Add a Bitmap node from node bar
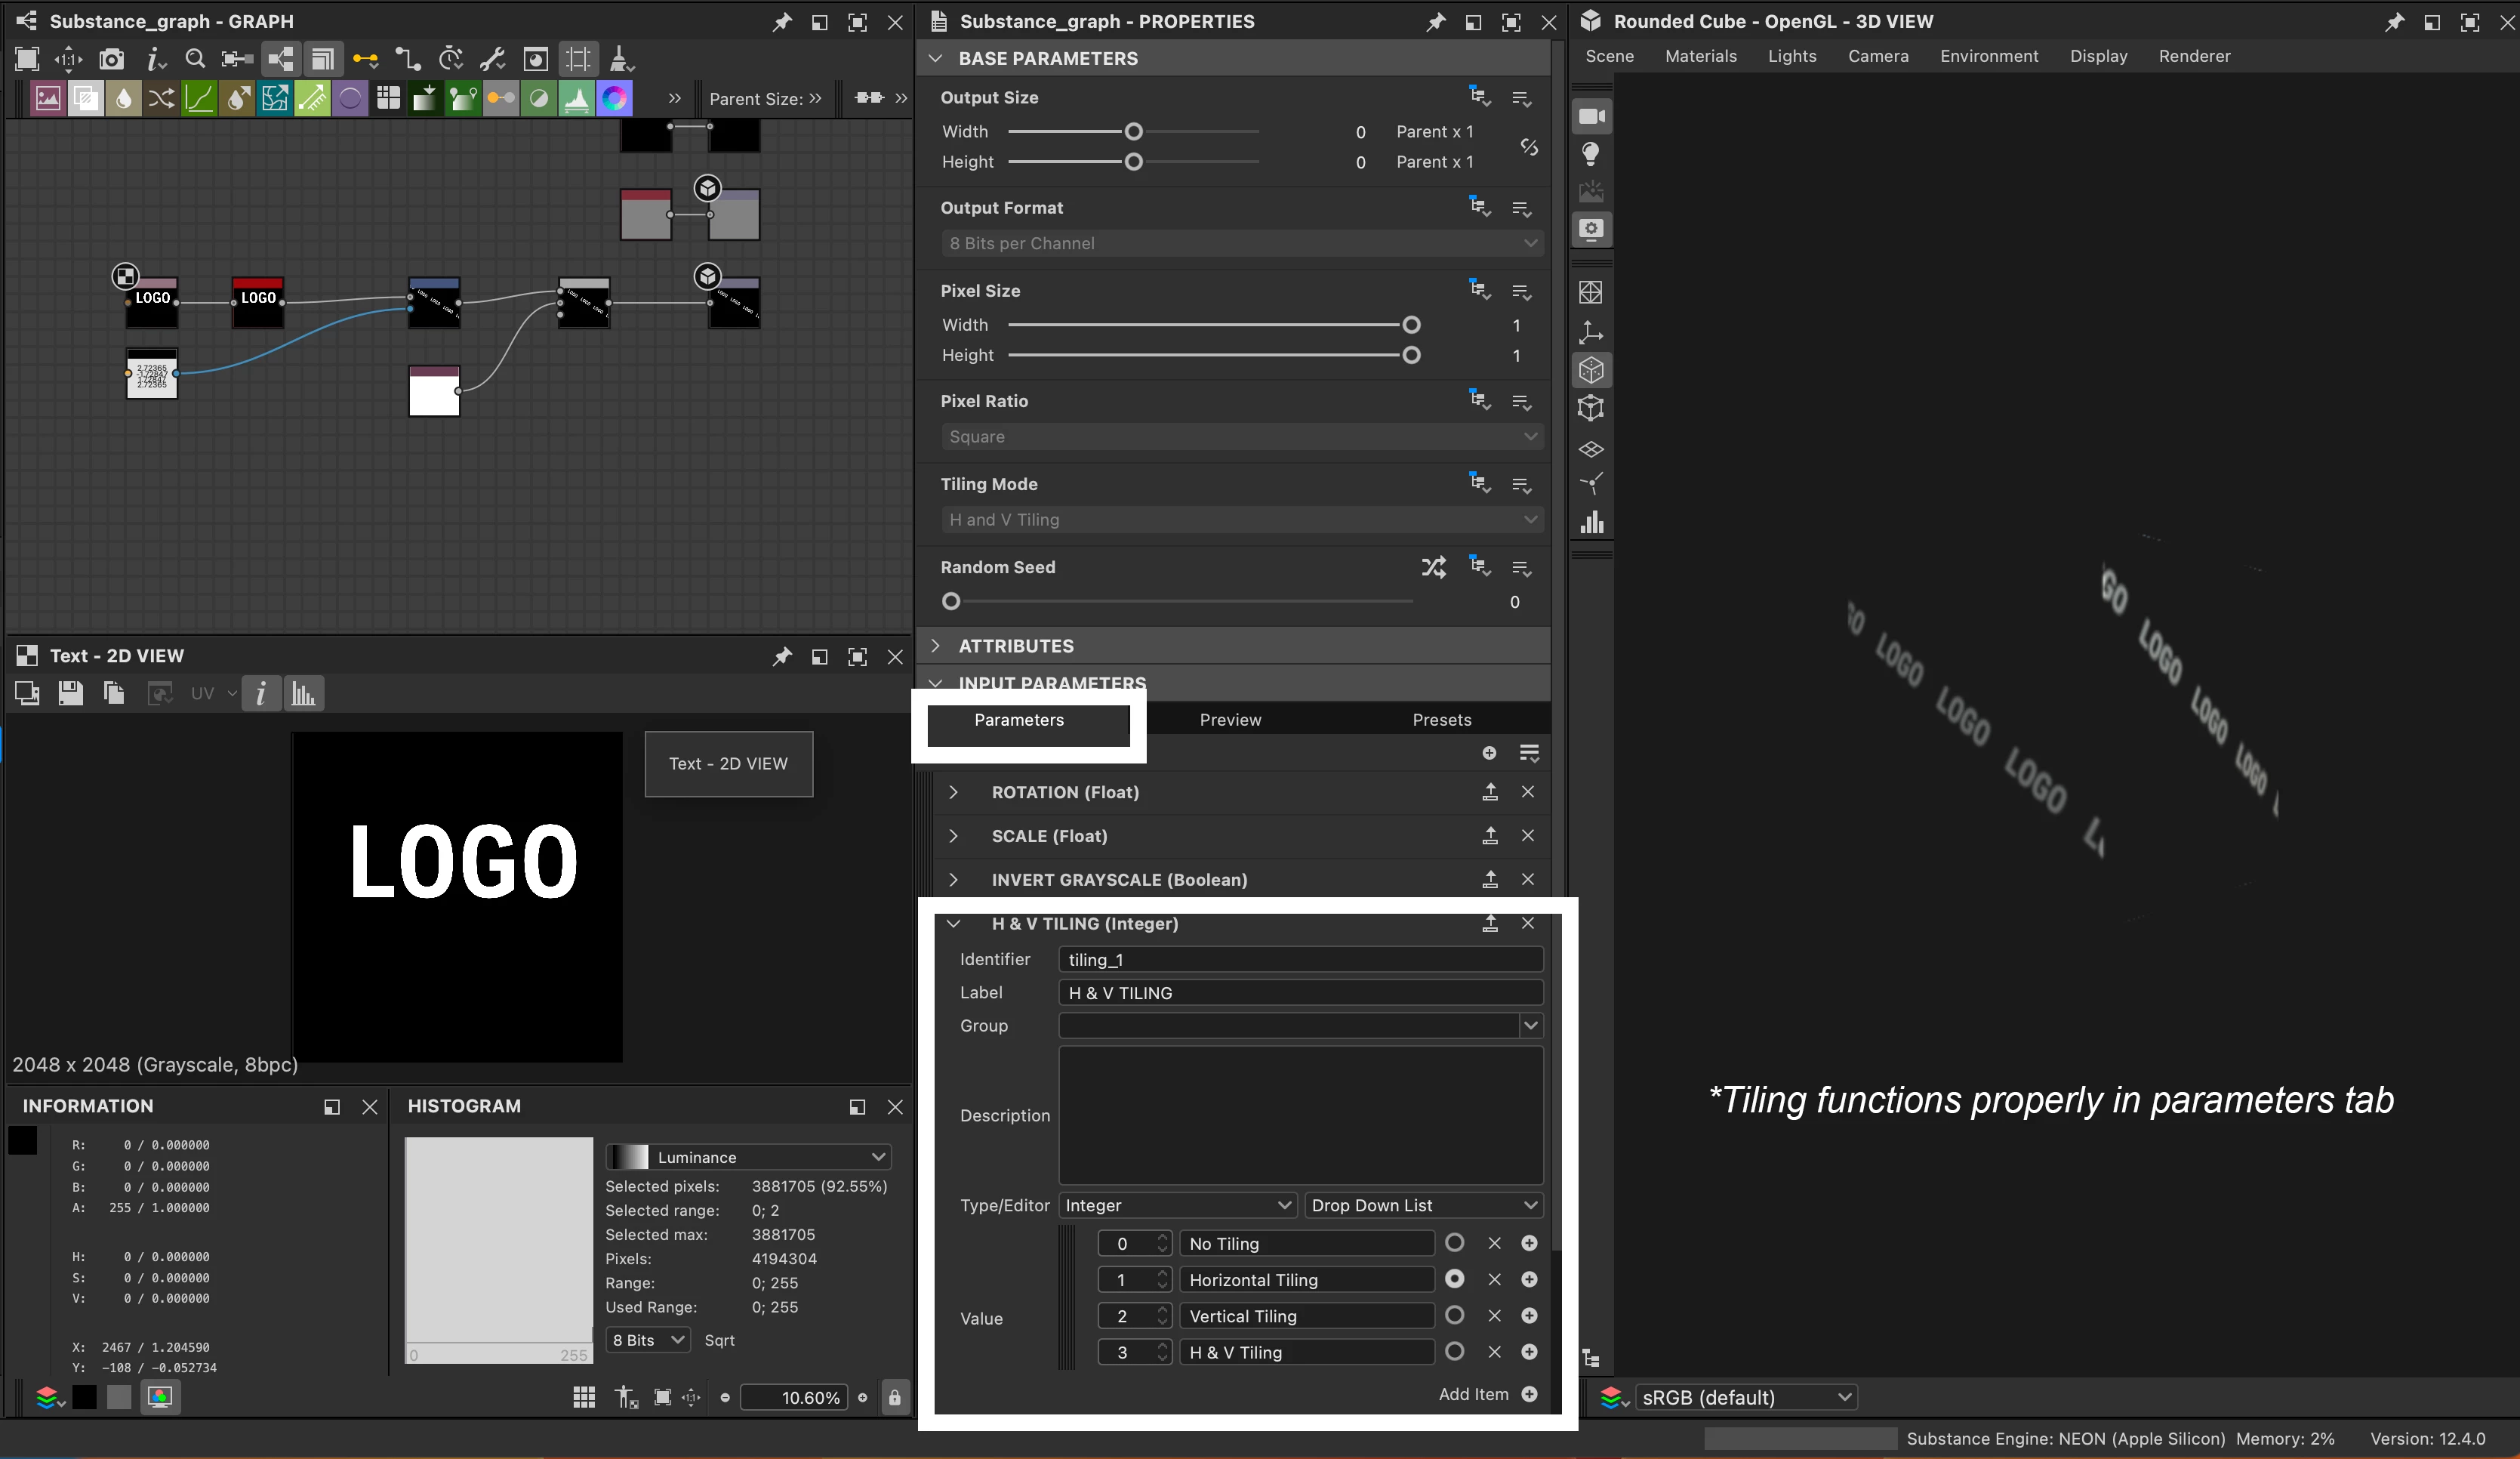Screen dimensions: 2520x1459 48,98
